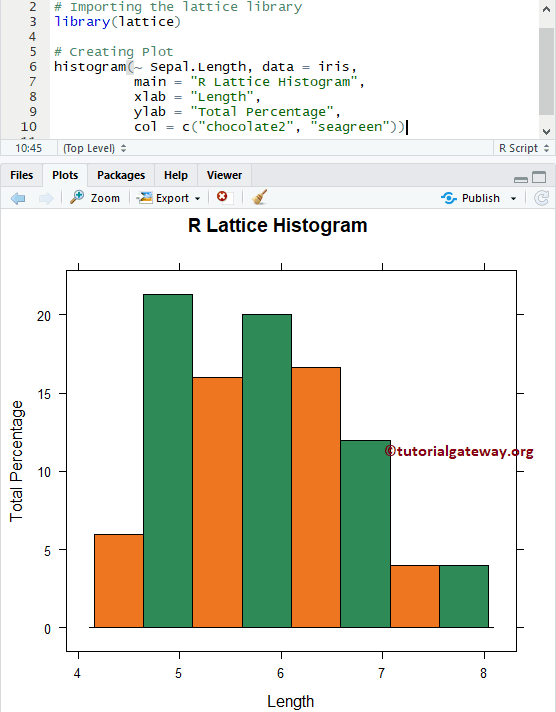Click the code line xlab = "Length"
Image resolution: width=556 pixels, height=712 pixels.
(197, 97)
